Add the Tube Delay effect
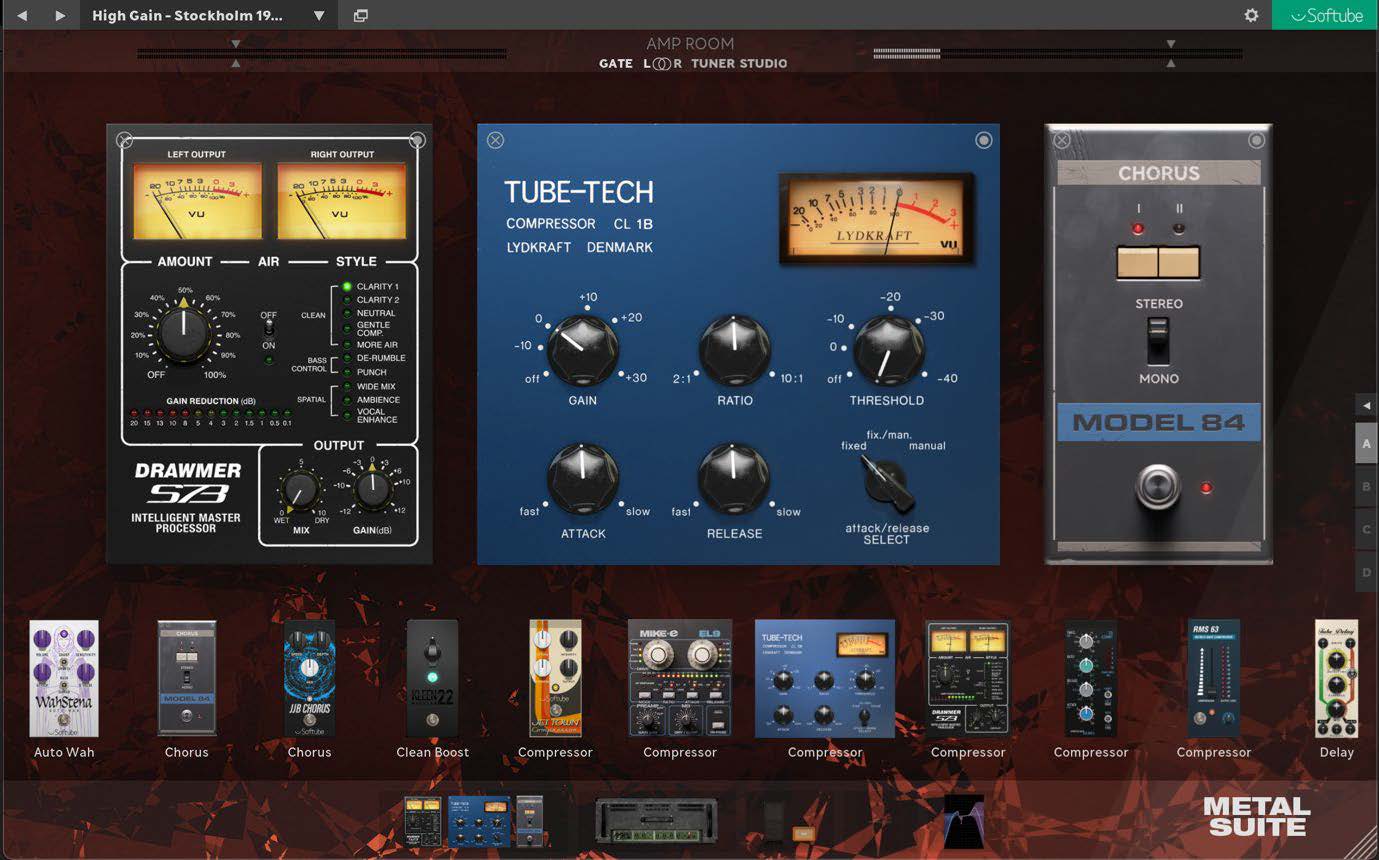Viewport: 1379px width, 860px height. coord(1336,678)
